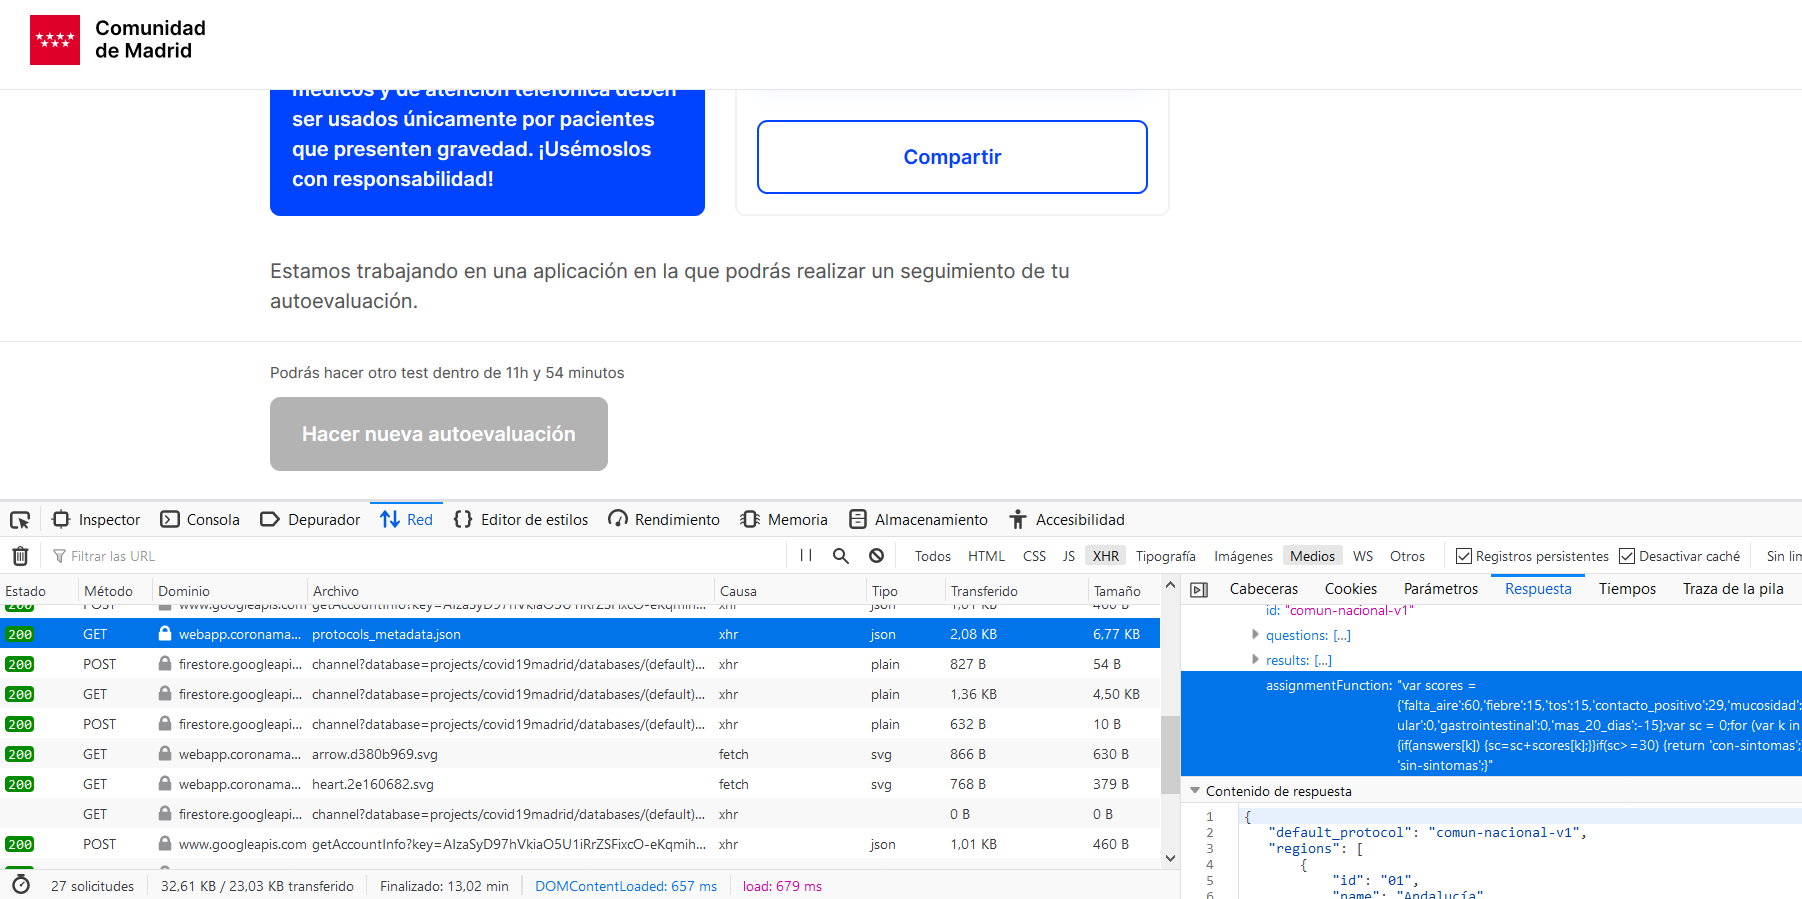
Task: Click the Compartir button
Action: click(x=952, y=157)
